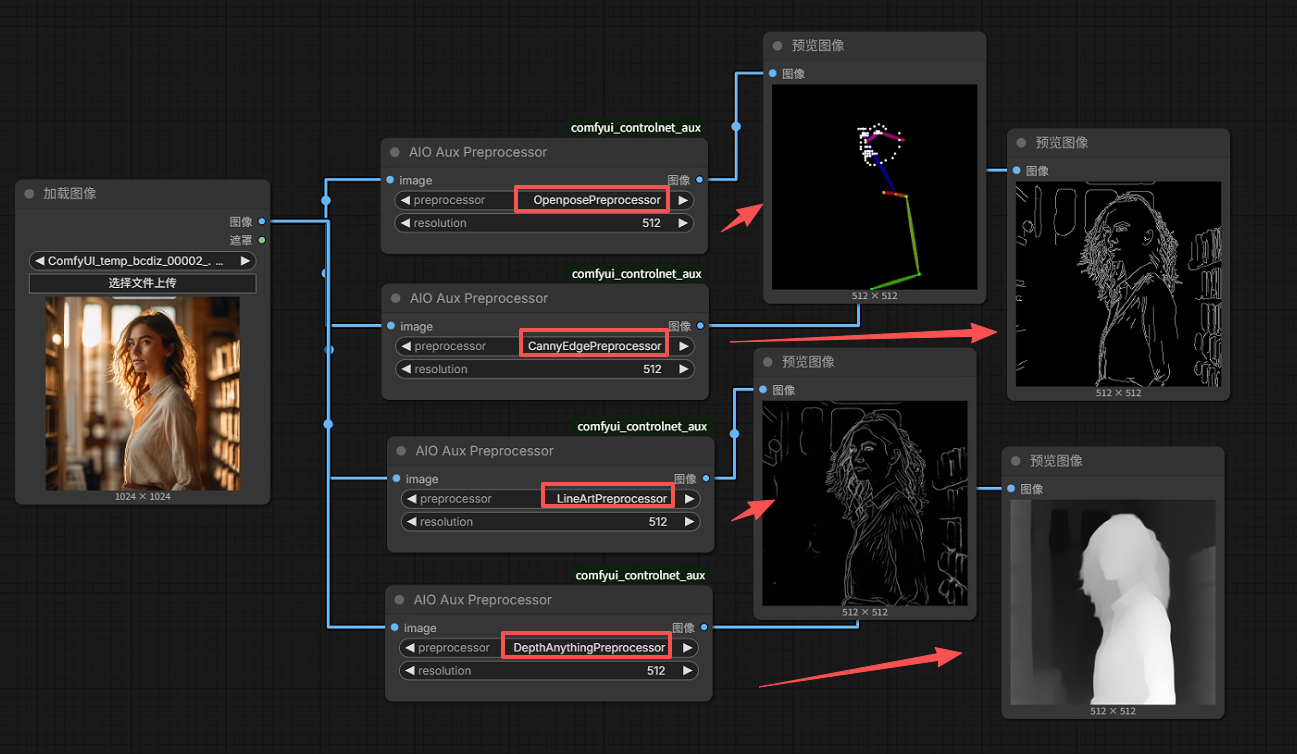
Task: Click the 图像 output port of 加载图像
Action: click(262, 221)
